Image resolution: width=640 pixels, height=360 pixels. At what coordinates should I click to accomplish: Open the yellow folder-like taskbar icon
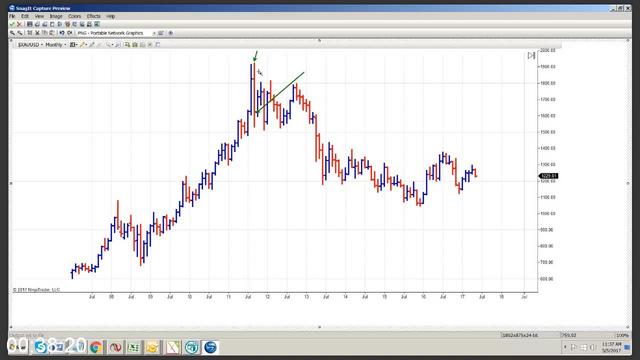point(153,347)
